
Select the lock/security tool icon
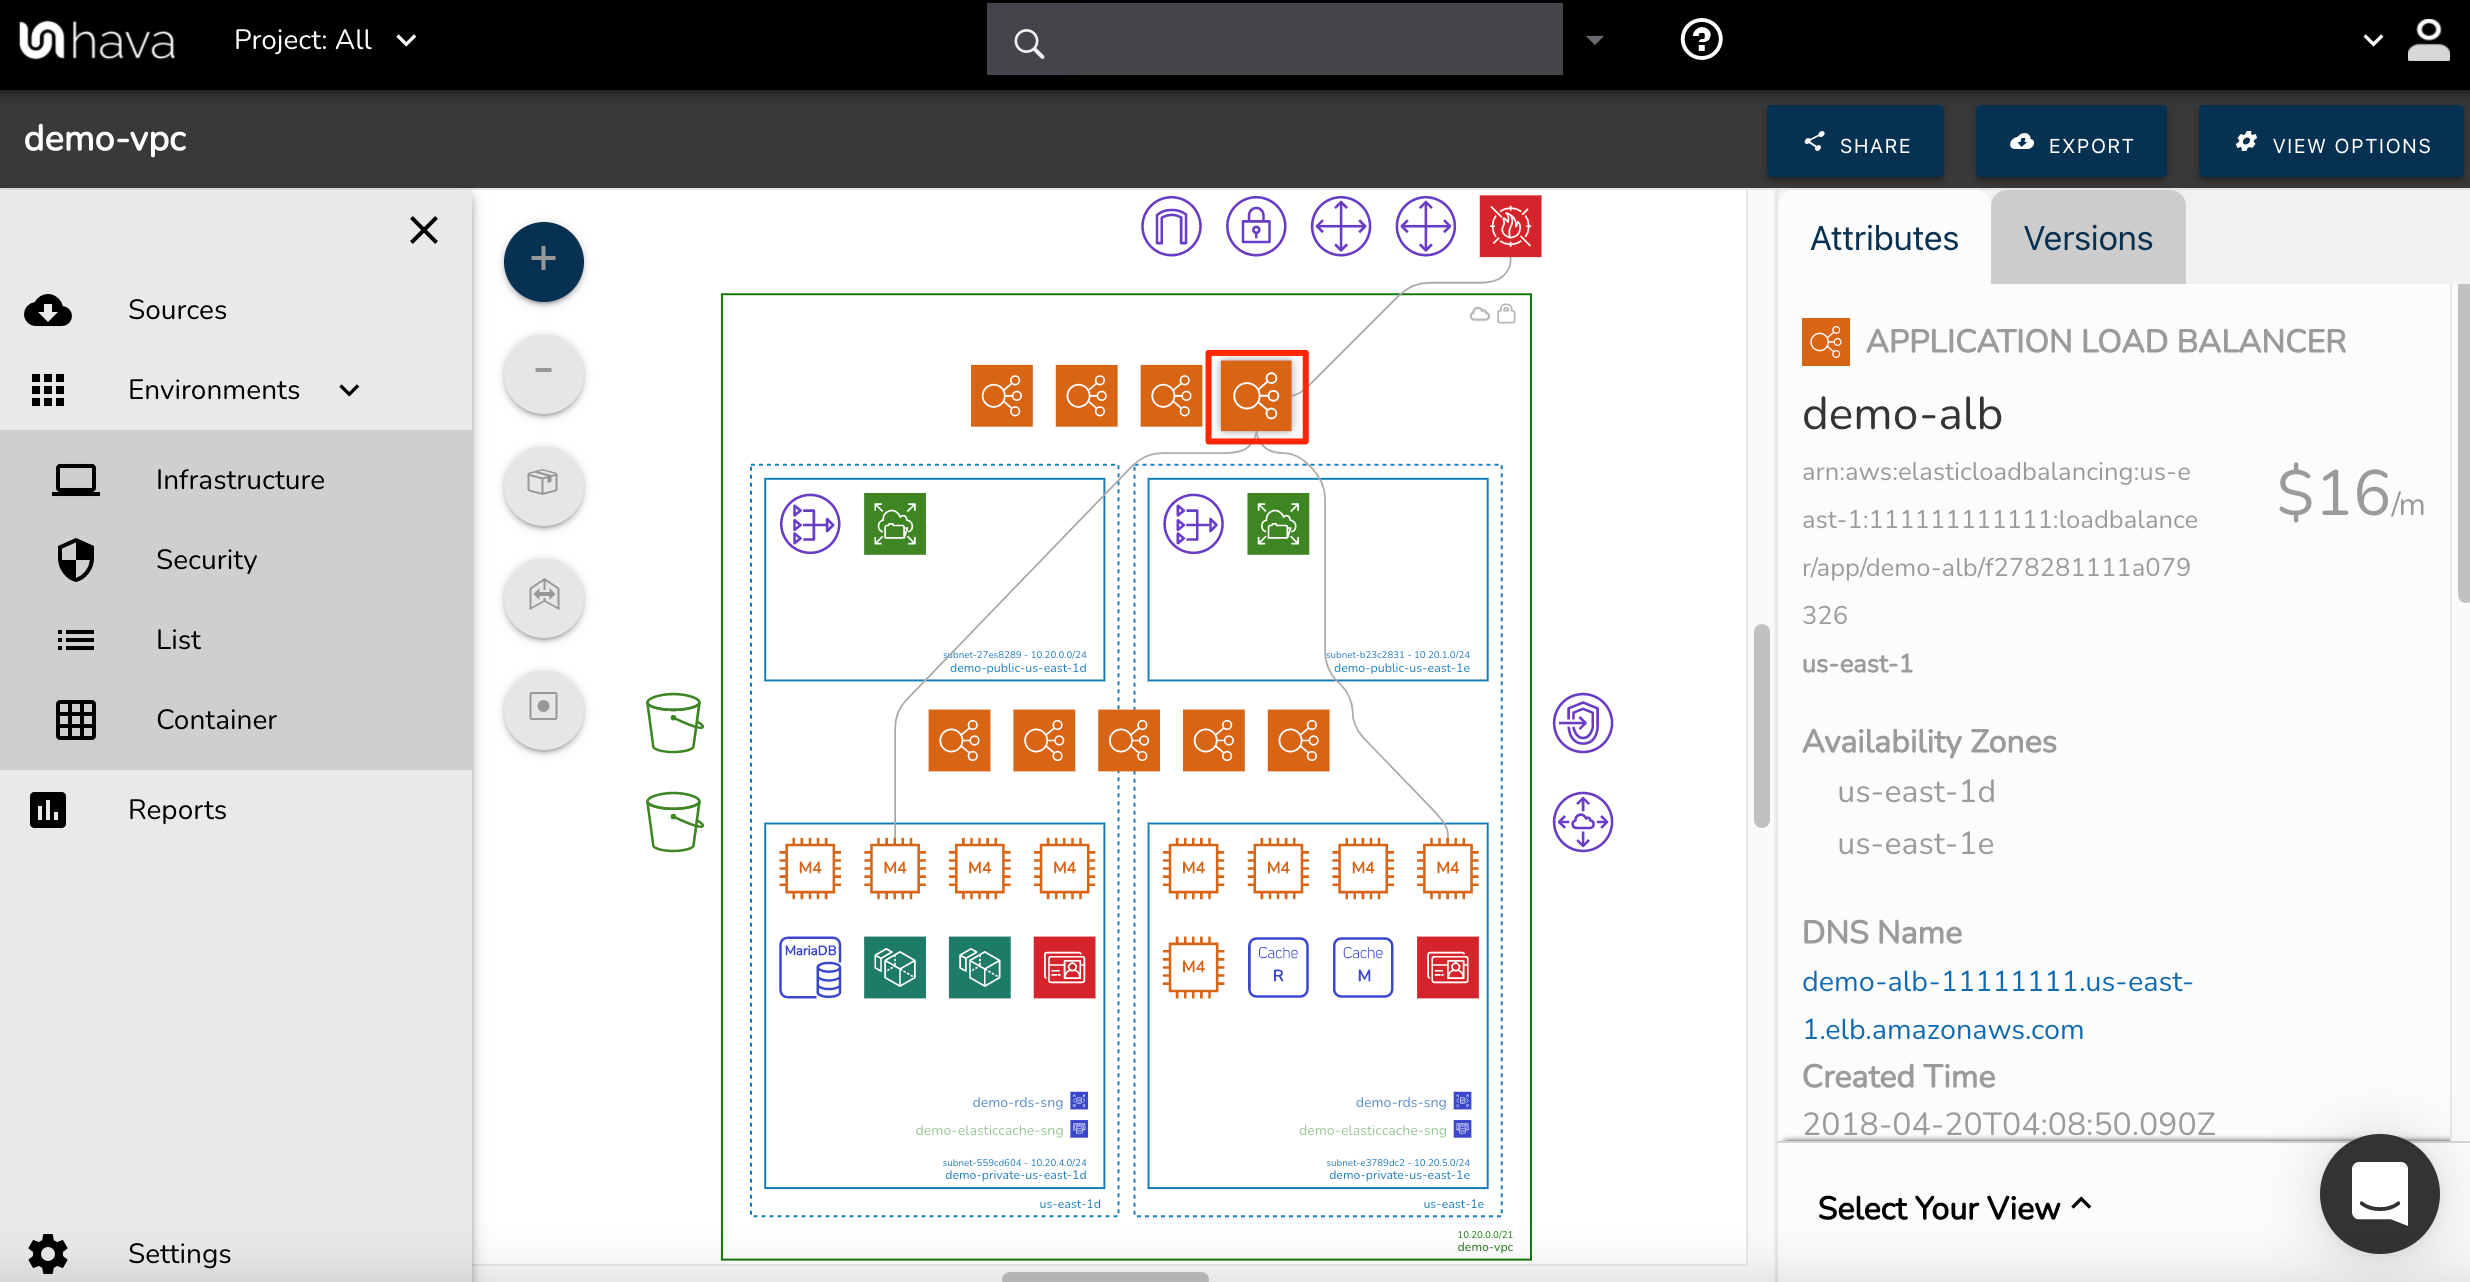click(x=1255, y=224)
